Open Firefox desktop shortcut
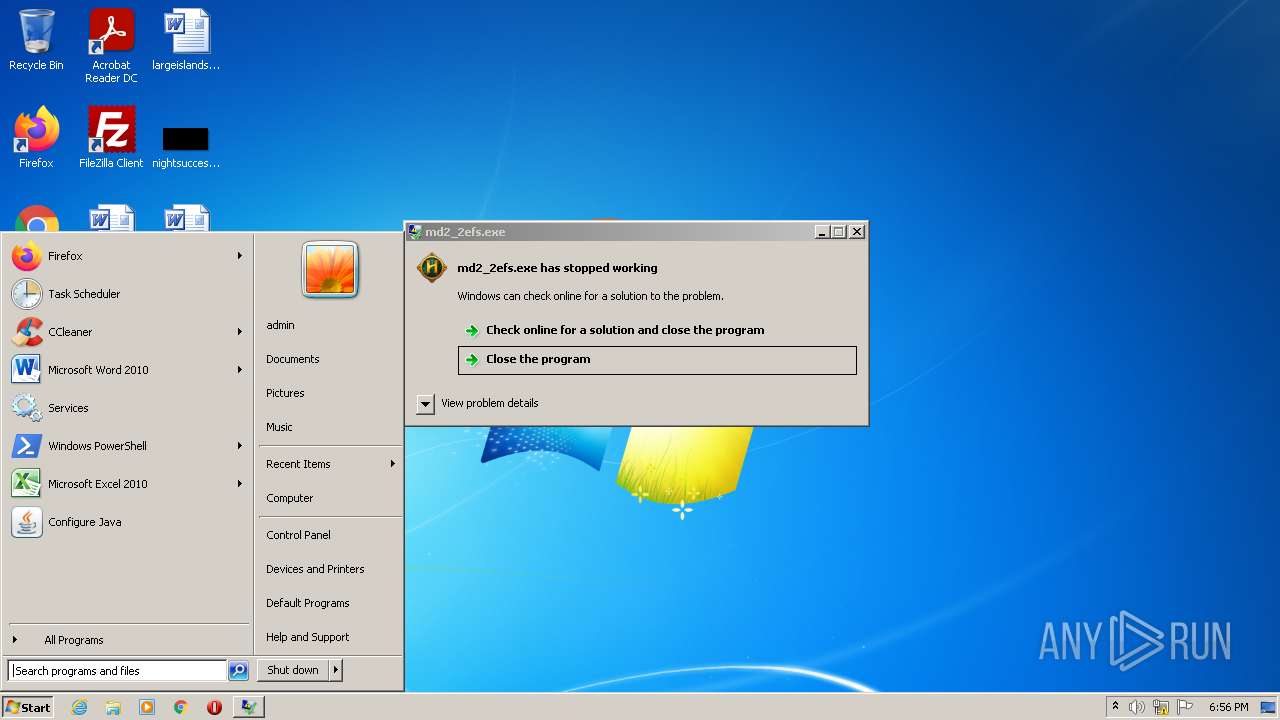Screen dimensions: 1280x720 pos(36,138)
